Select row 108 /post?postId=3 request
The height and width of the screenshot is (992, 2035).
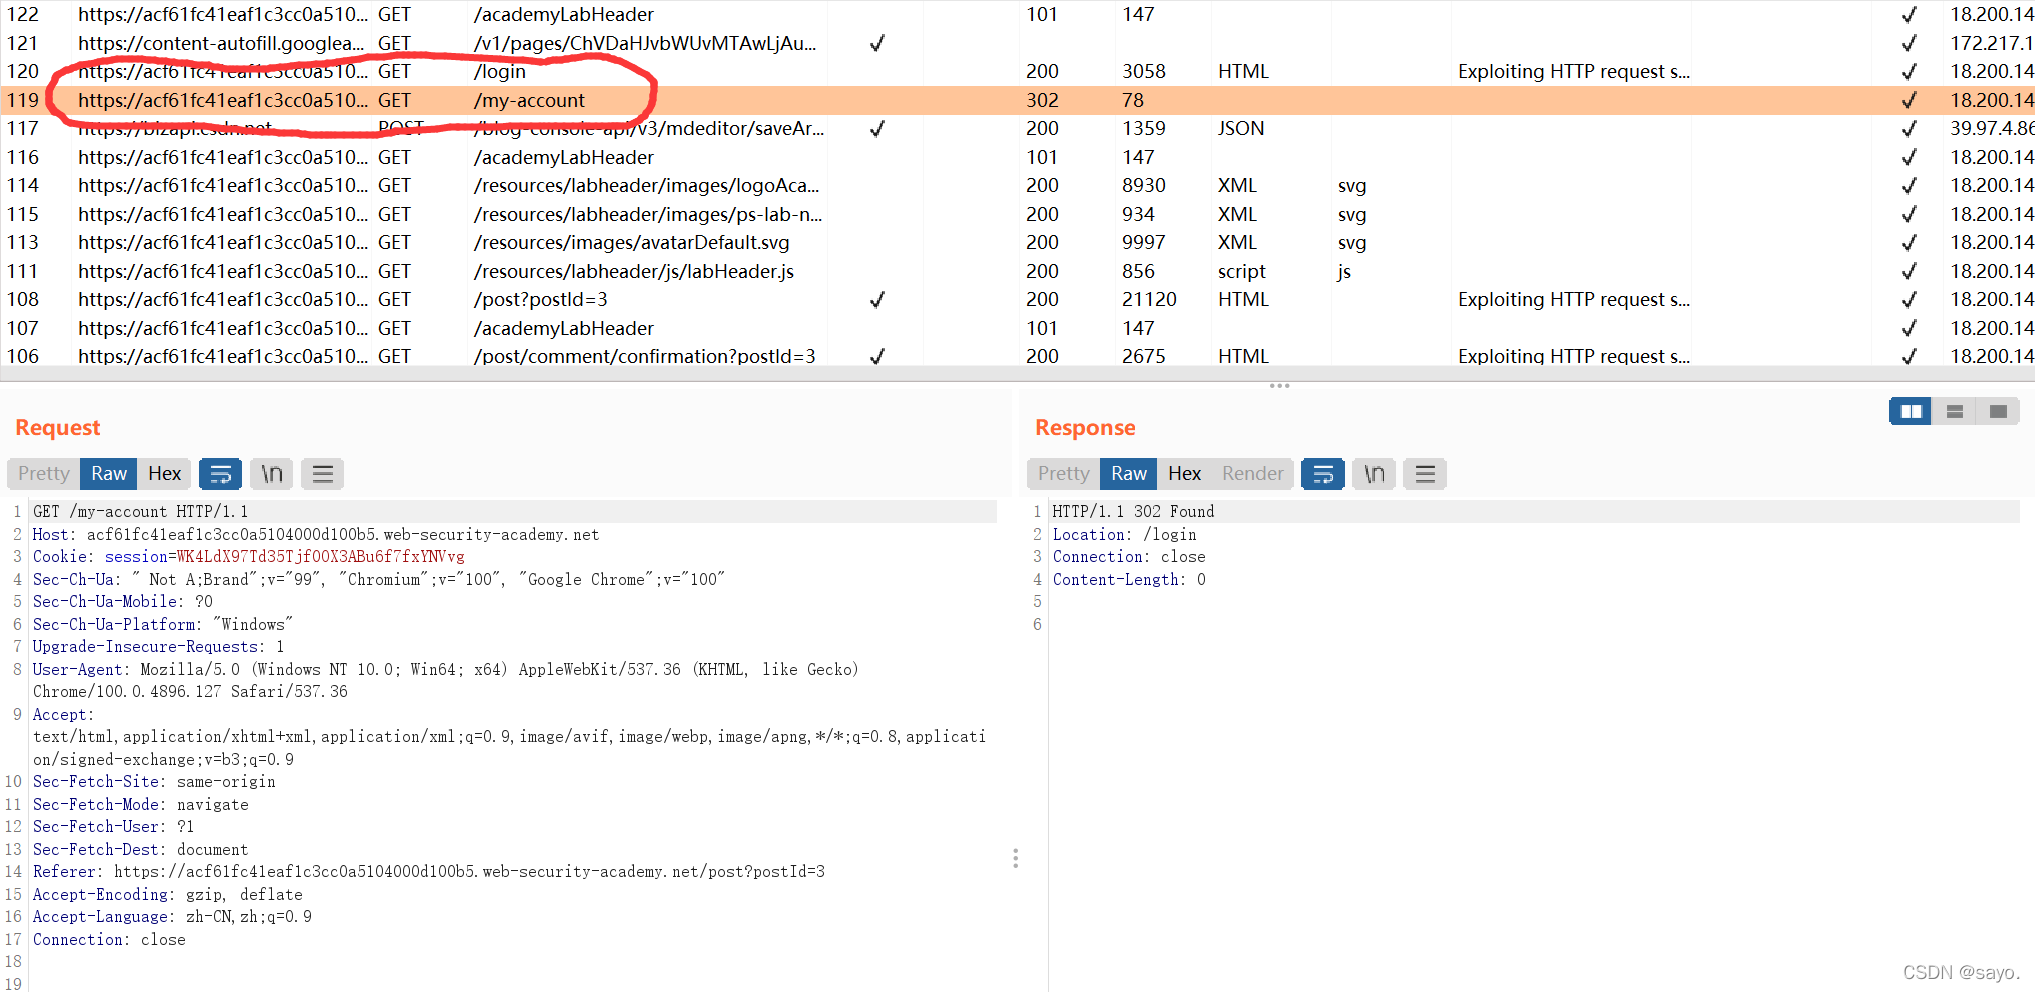[1017, 299]
